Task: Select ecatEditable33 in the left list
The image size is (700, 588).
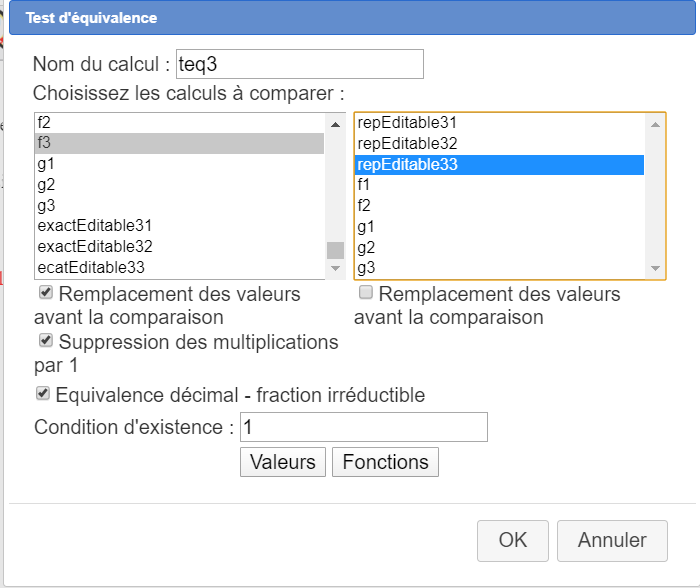Action: [x=91, y=267]
